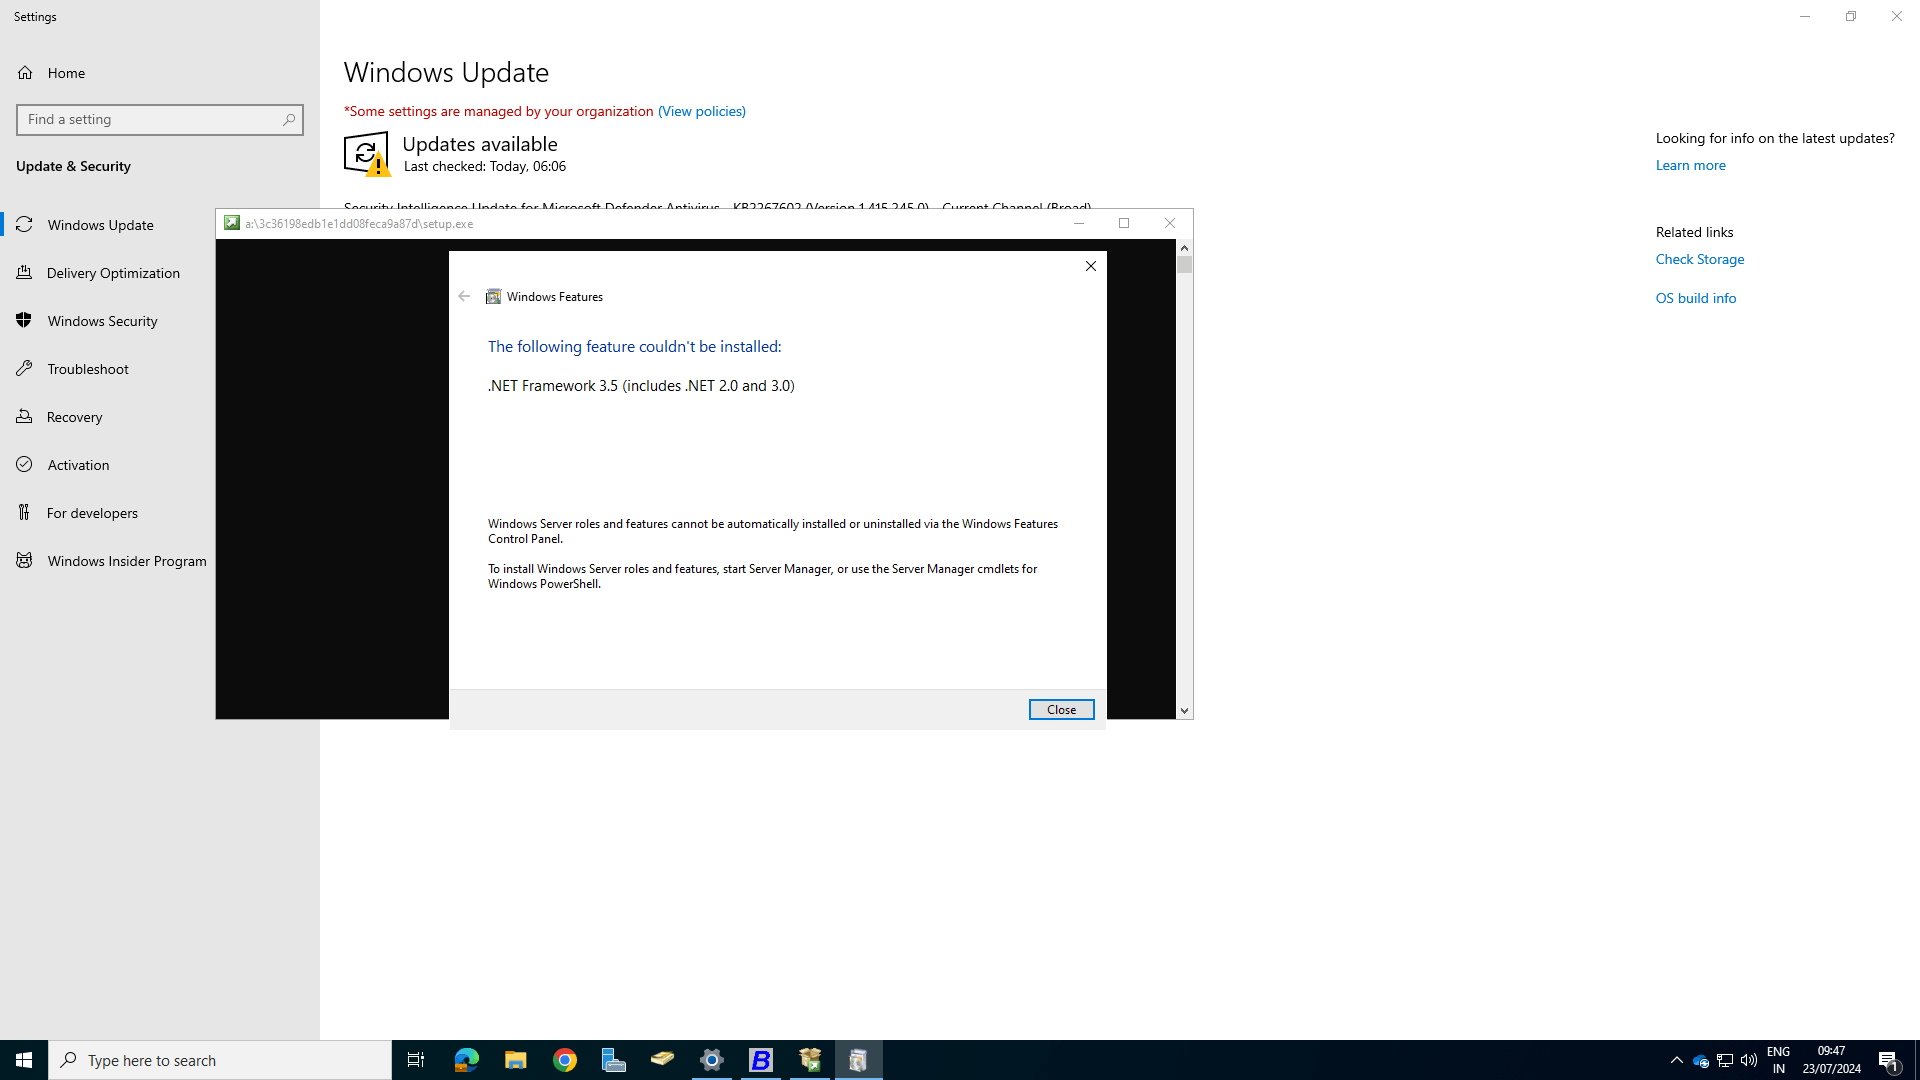
Task: Click the search magnifier in Find a setting
Action: point(289,119)
